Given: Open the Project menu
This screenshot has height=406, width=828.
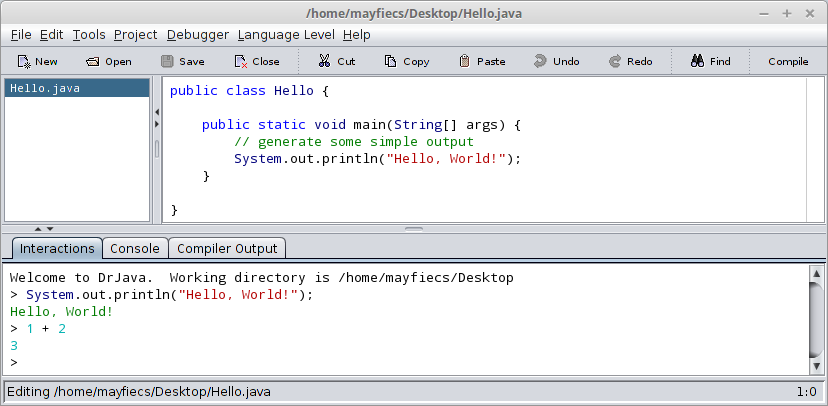Looking at the screenshot, I should 136,35.
